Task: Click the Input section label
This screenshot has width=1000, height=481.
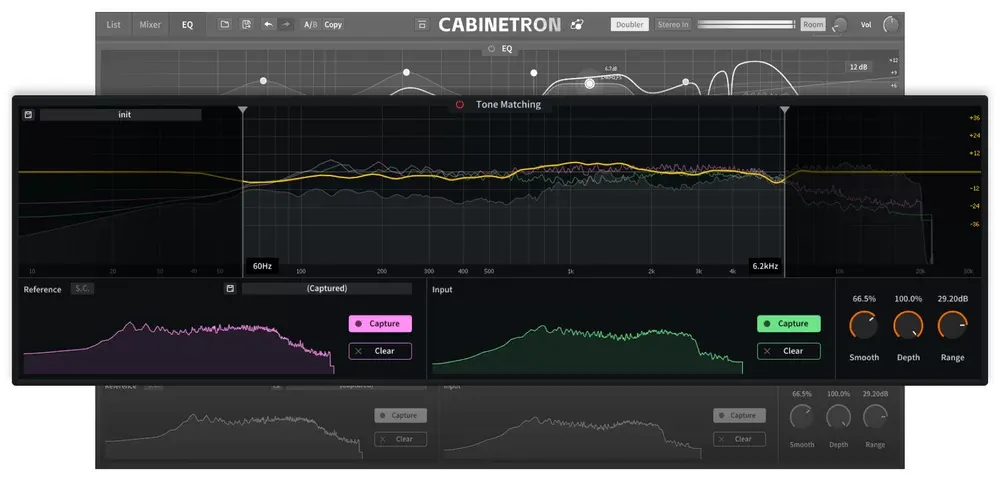Action: coord(442,290)
